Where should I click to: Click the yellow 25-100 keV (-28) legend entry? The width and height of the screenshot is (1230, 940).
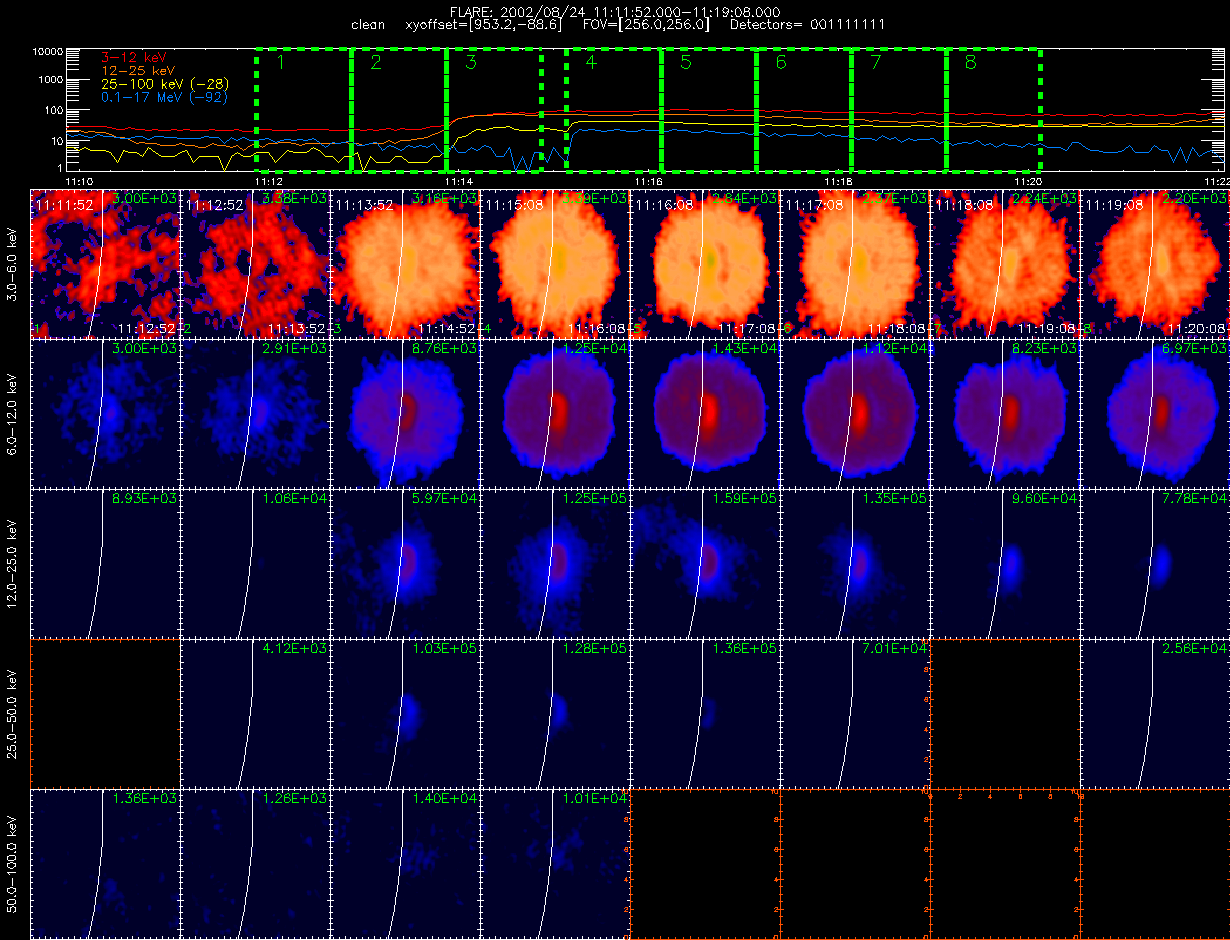point(164,85)
